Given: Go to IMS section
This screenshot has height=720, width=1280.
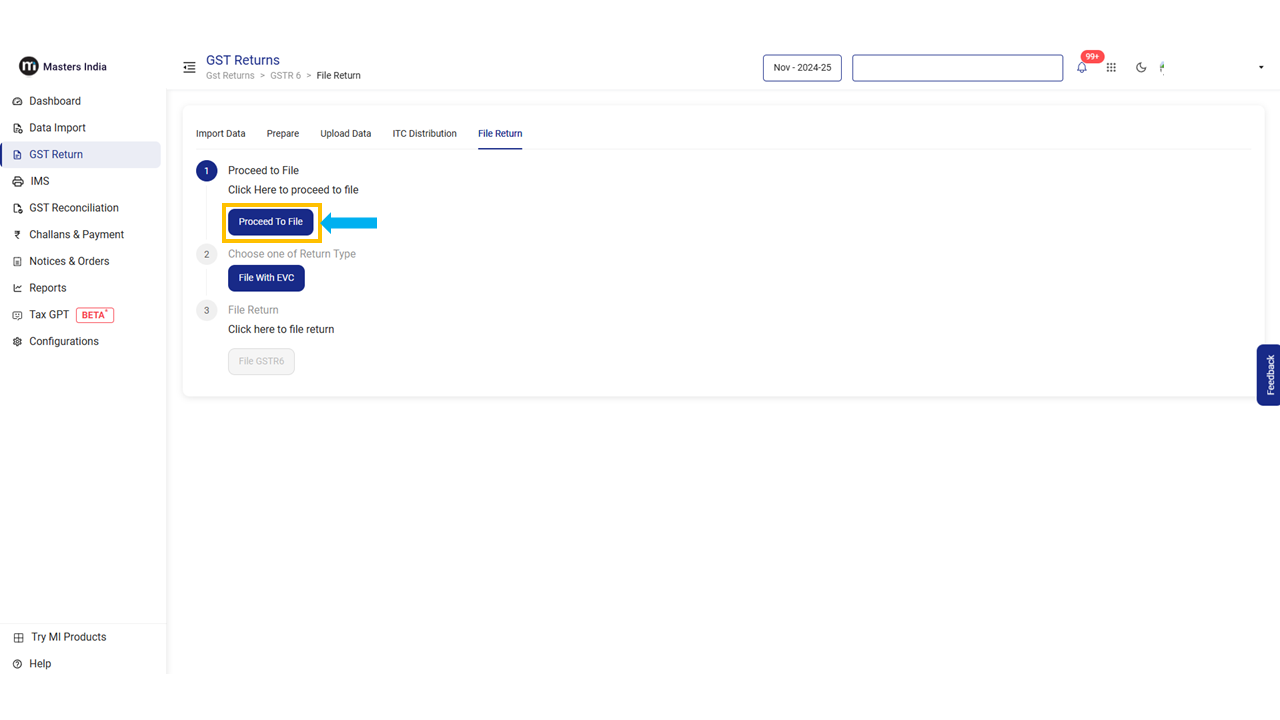Looking at the screenshot, I should (x=39, y=181).
